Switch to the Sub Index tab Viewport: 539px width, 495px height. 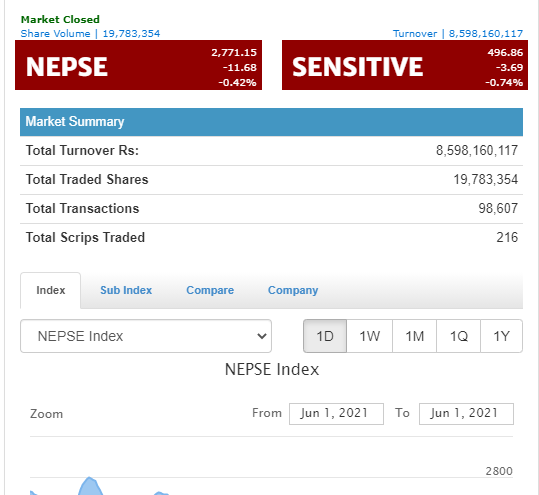[x=126, y=290]
